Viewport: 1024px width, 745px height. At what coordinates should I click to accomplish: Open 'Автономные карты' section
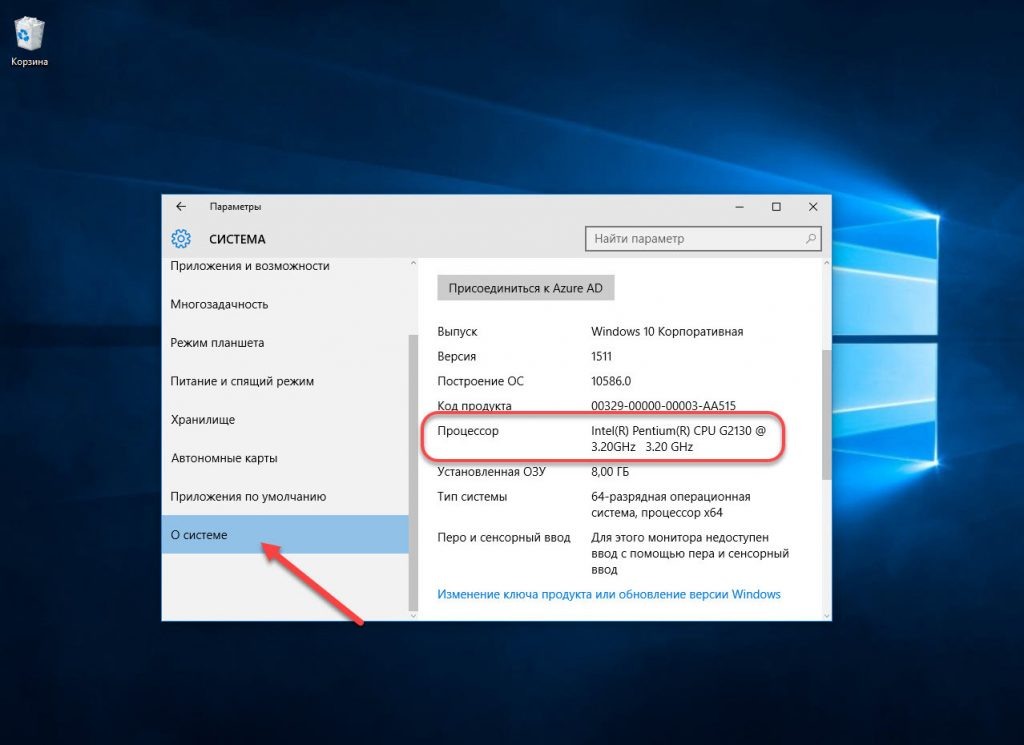(x=224, y=458)
